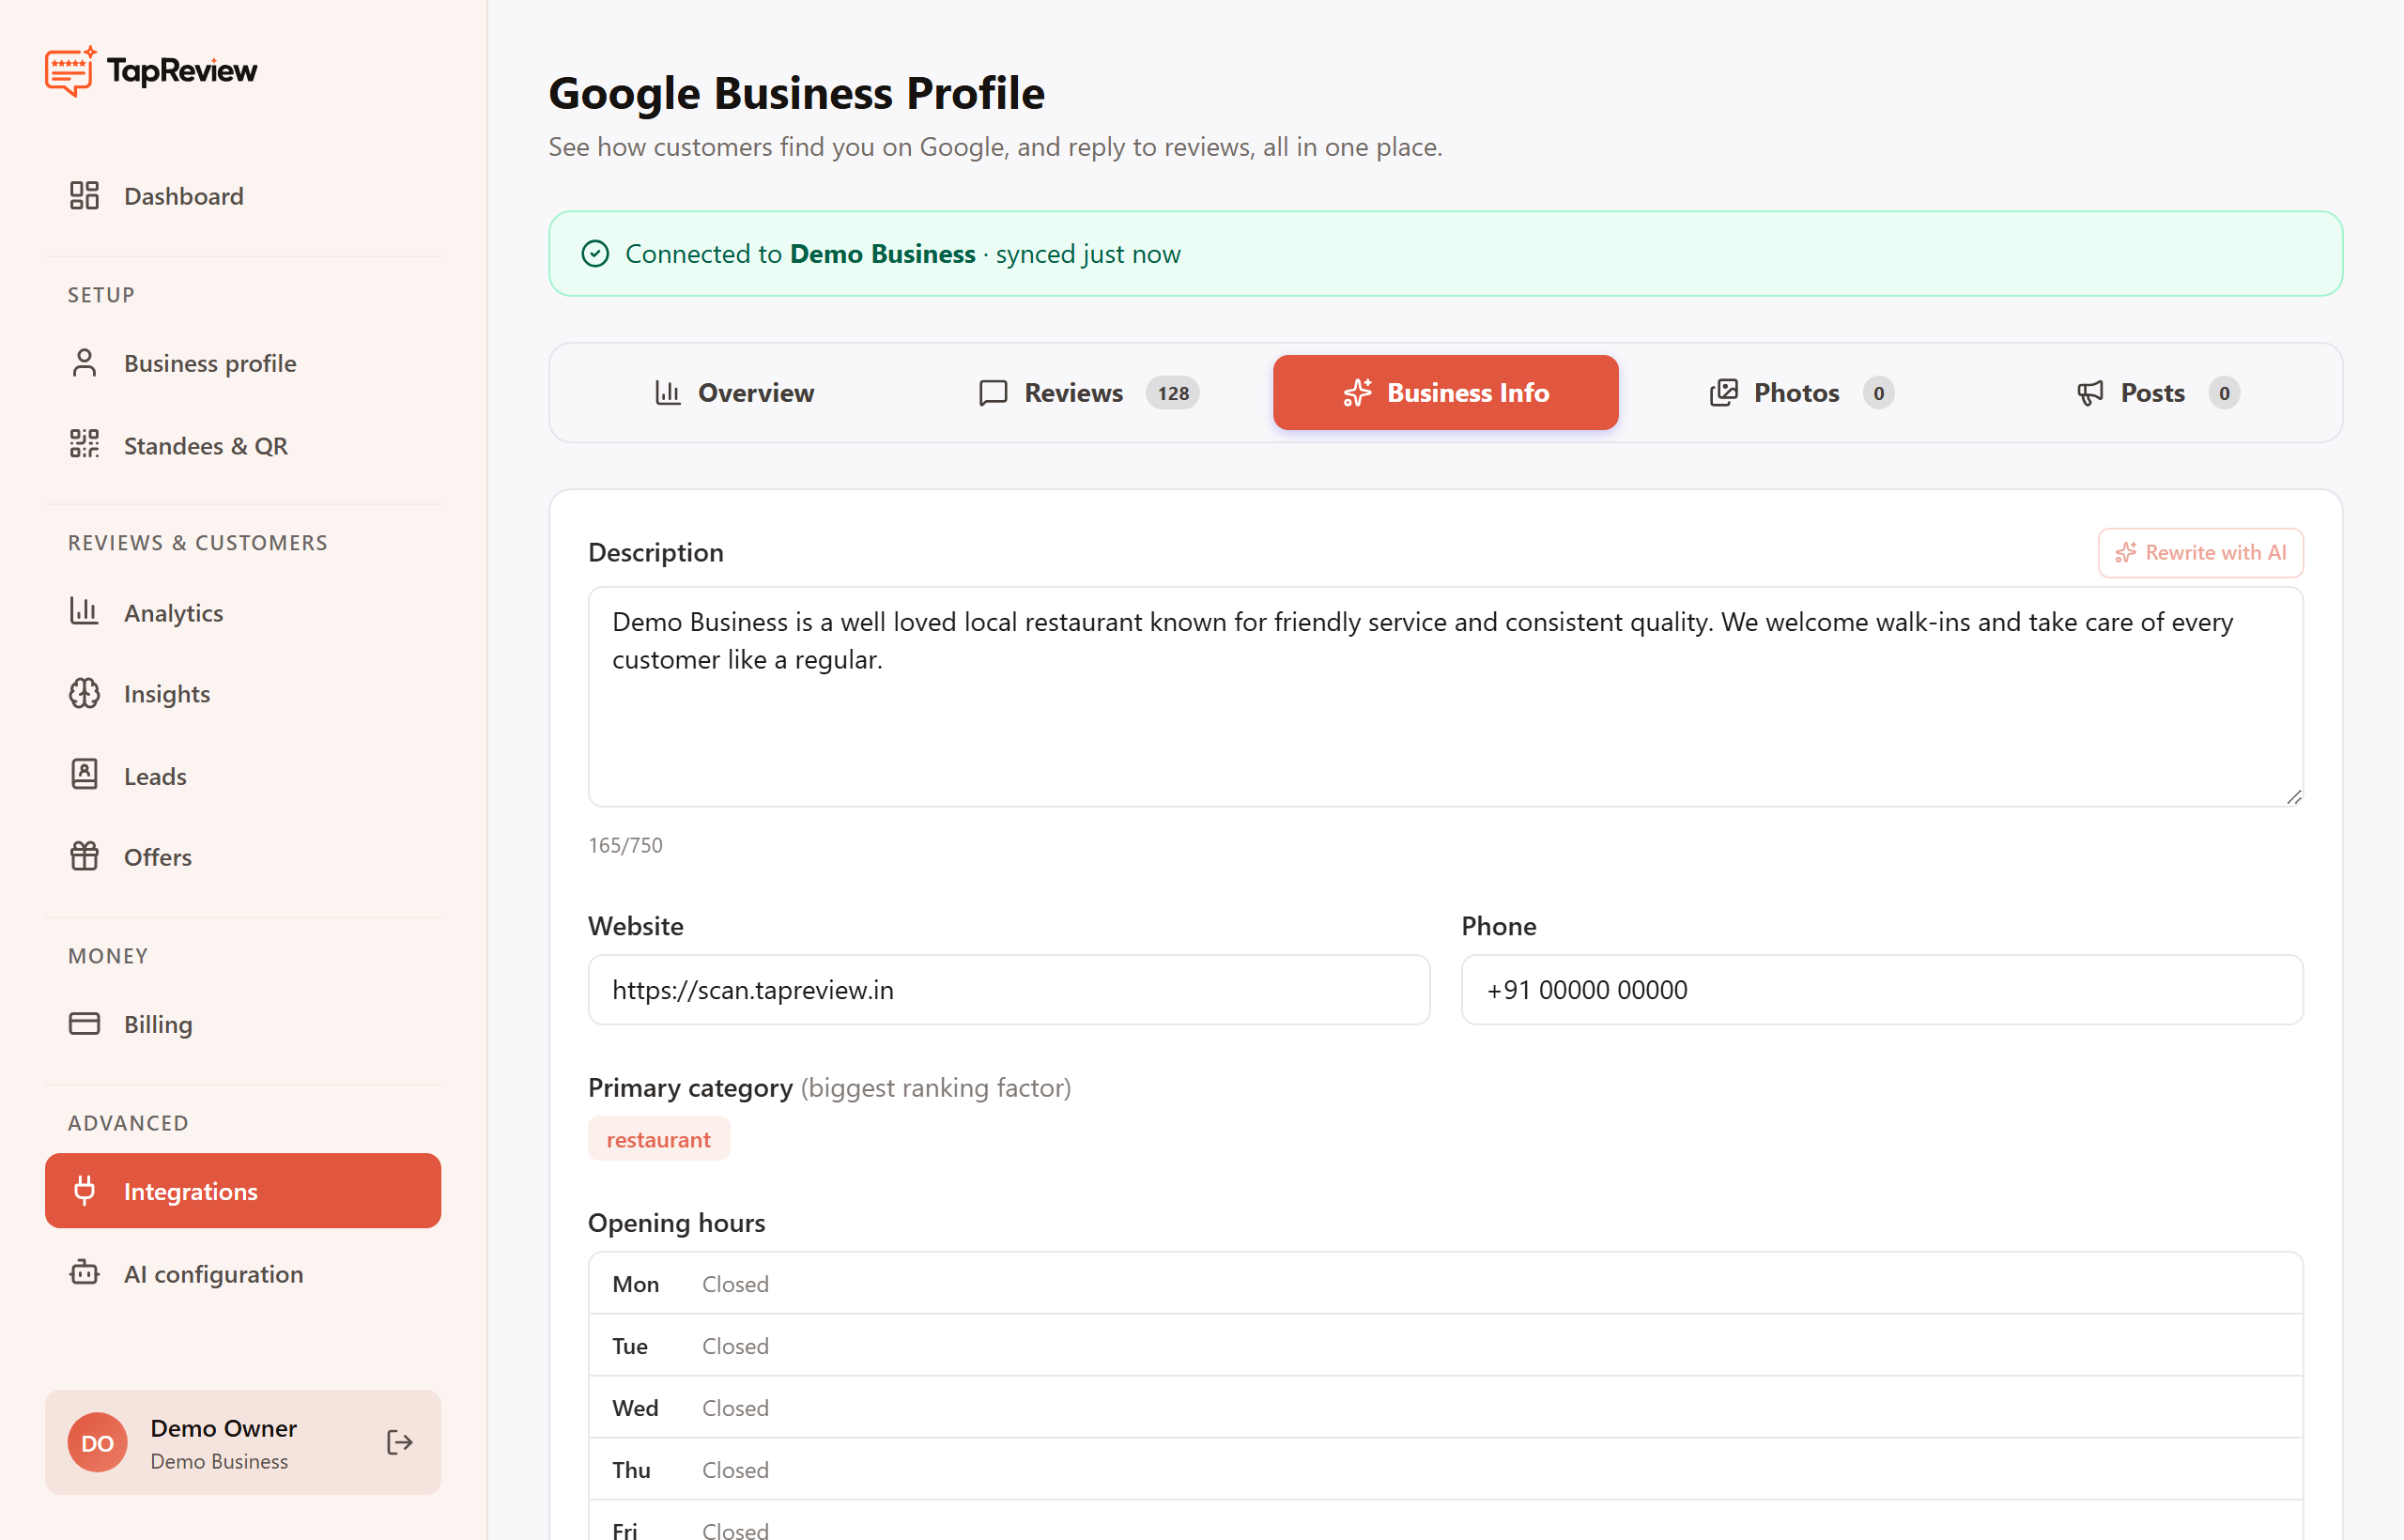The height and width of the screenshot is (1540, 2404).
Task: Click the Mon opening hours row
Action: [x=1446, y=1284]
